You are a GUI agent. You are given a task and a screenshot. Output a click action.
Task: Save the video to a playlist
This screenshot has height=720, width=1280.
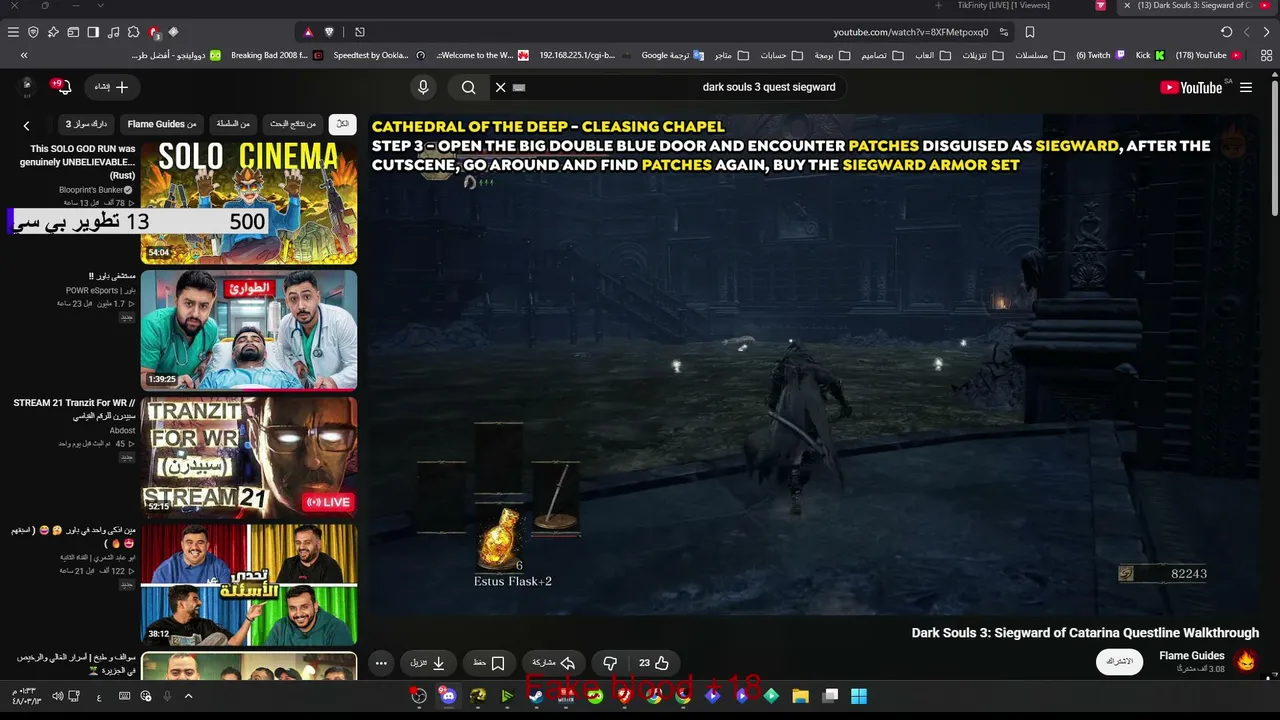489,663
